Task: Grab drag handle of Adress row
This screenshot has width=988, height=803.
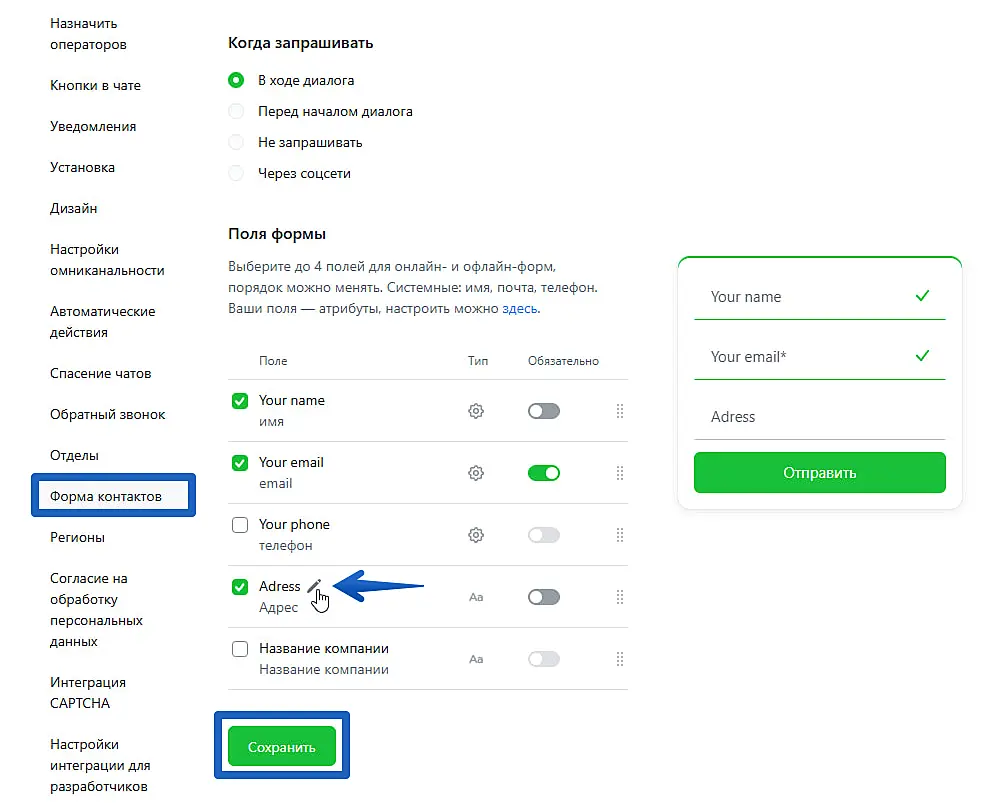Action: point(620,597)
